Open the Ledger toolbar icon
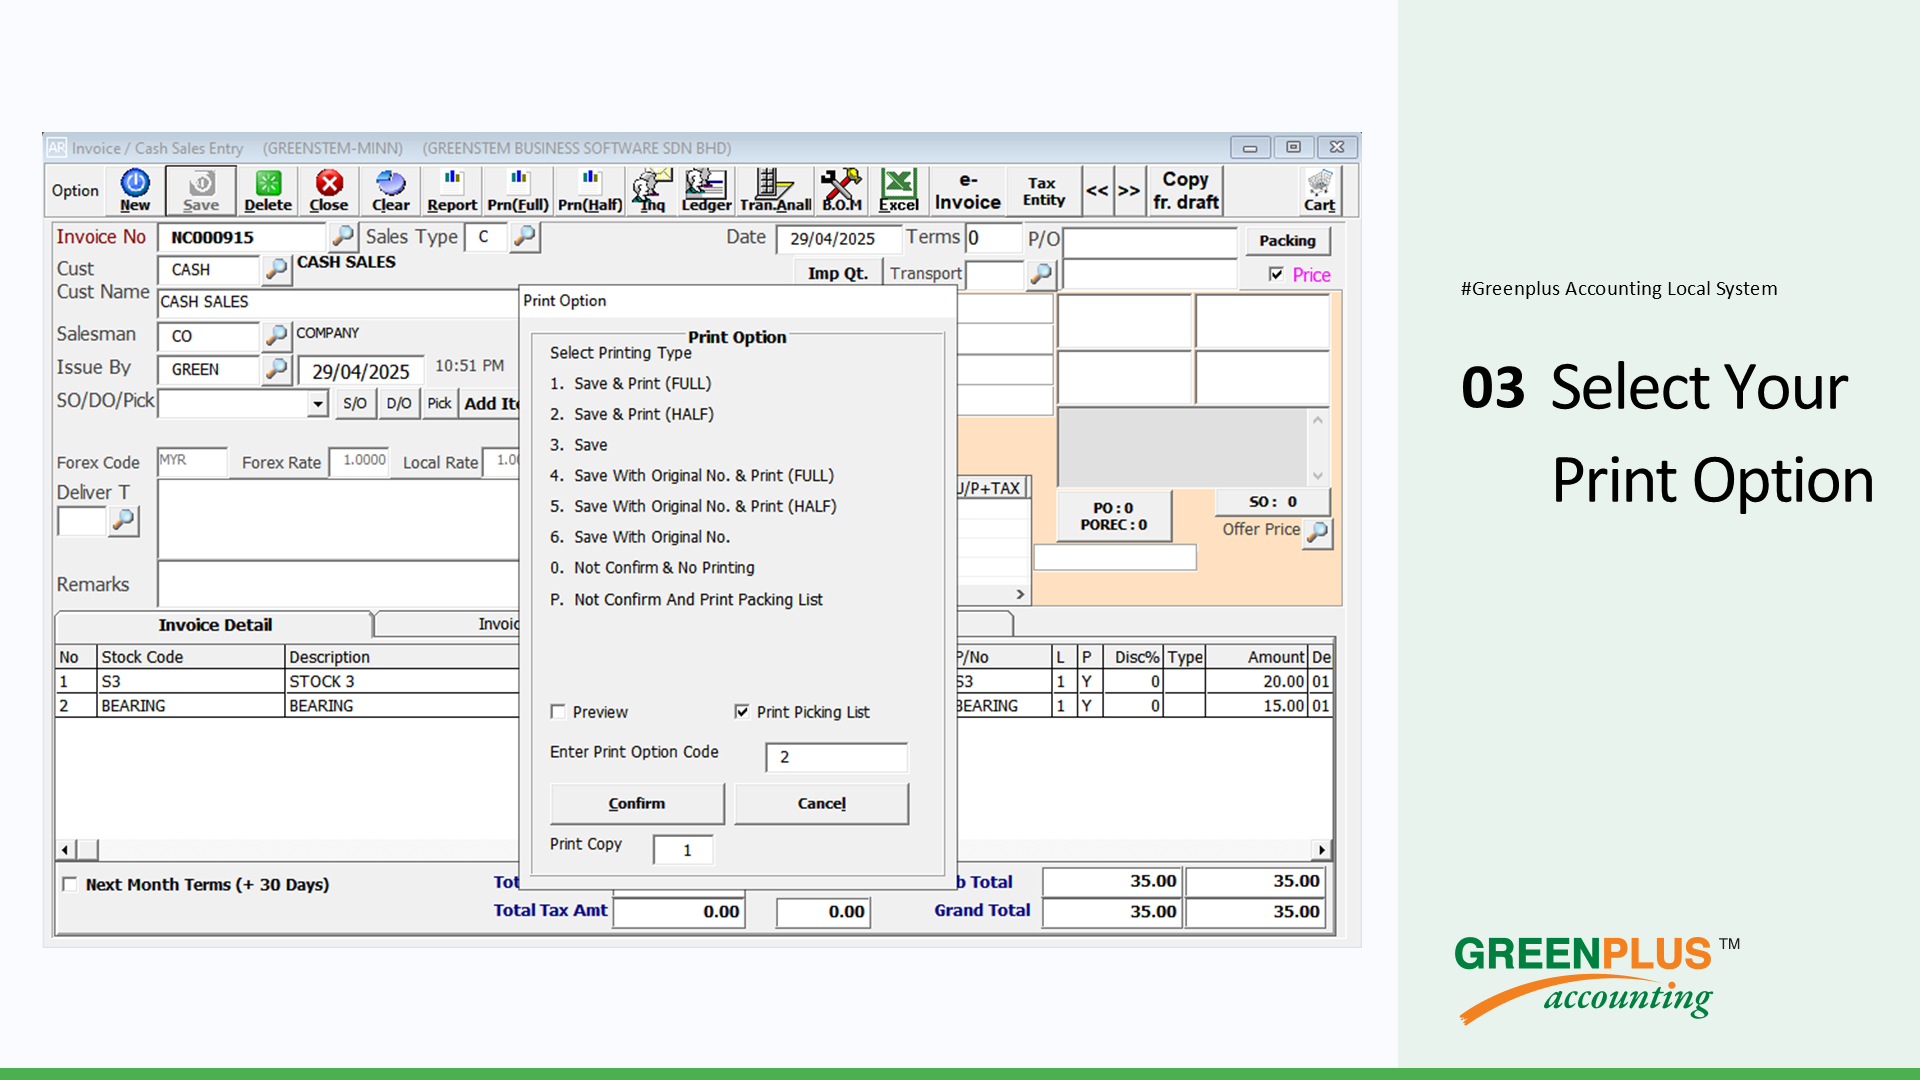The width and height of the screenshot is (1920, 1080). pos(706,190)
